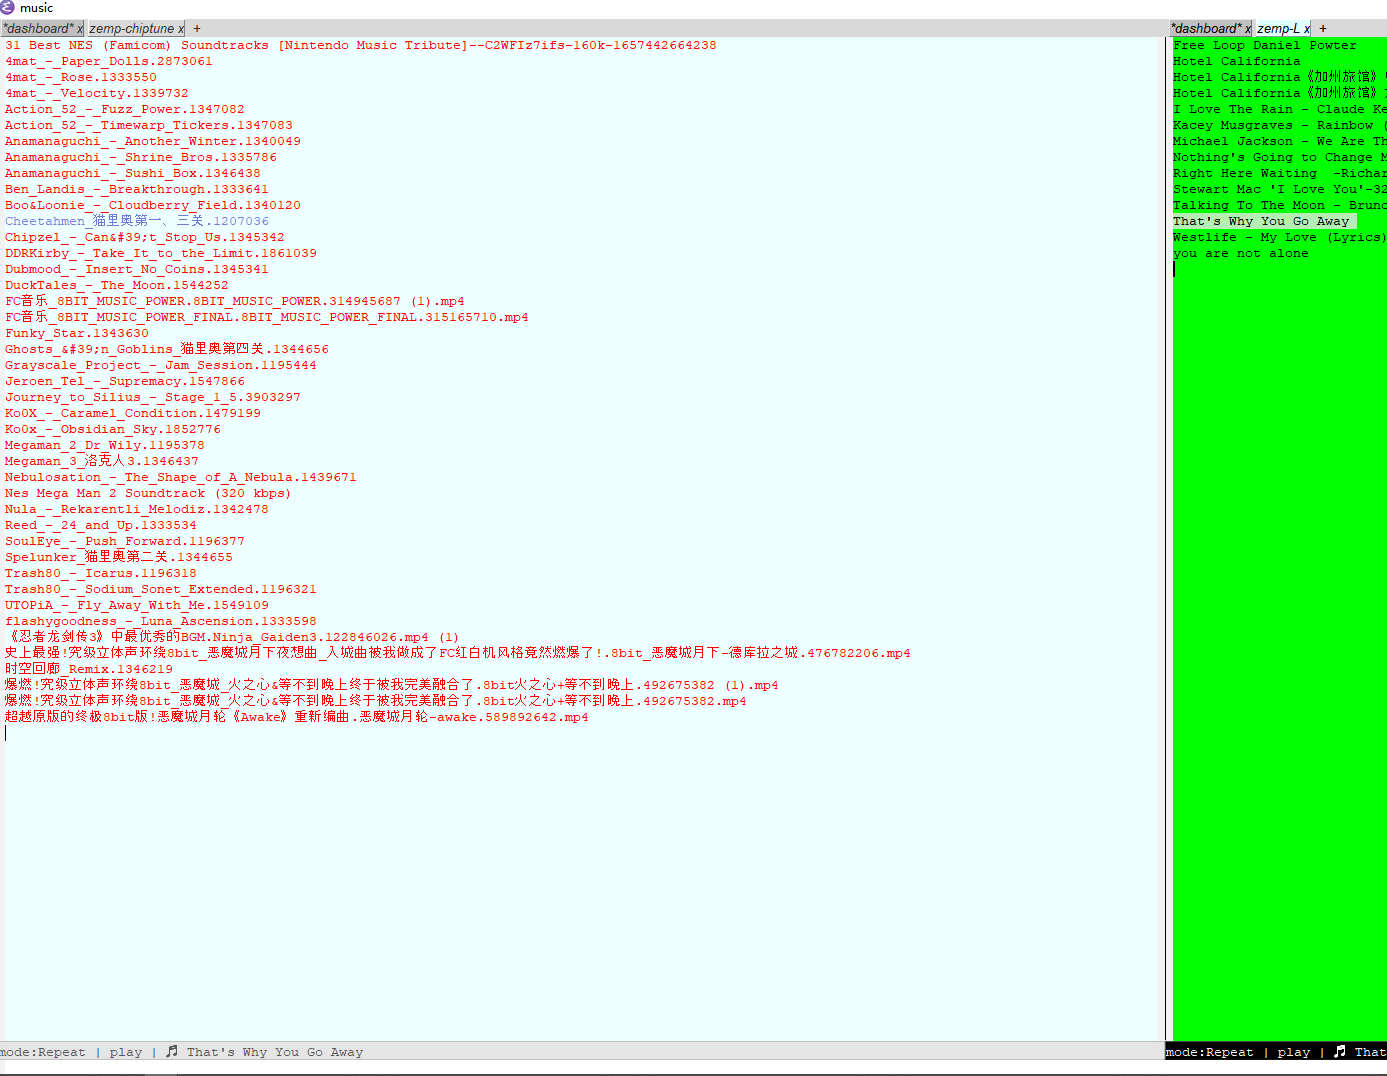Image resolution: width=1387 pixels, height=1076 pixels.
Task: Select the blue Cheetahmen entry
Action: click(x=137, y=221)
